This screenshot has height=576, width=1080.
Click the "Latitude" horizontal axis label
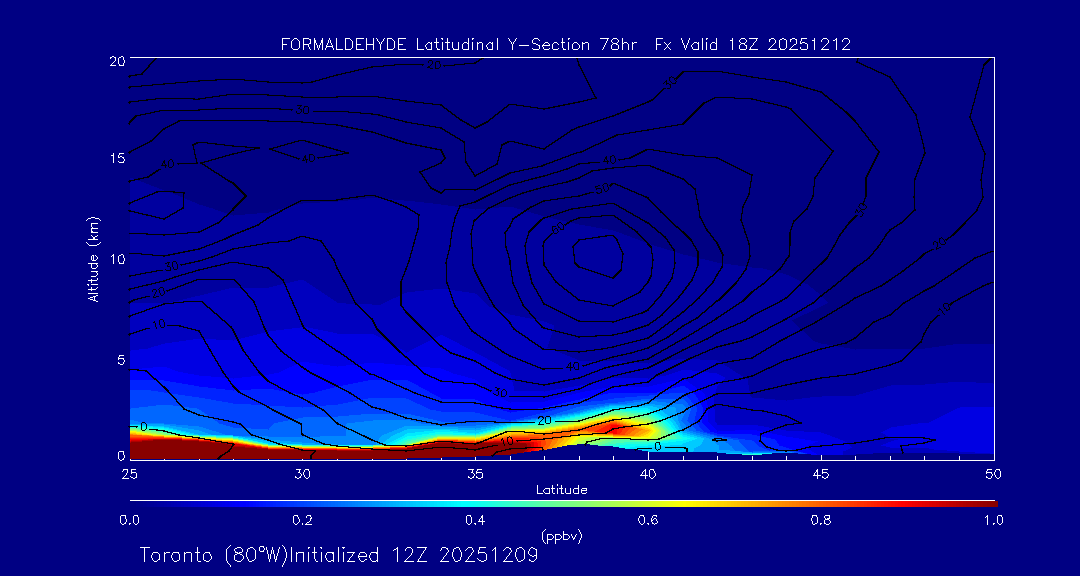pyautogui.click(x=561, y=489)
